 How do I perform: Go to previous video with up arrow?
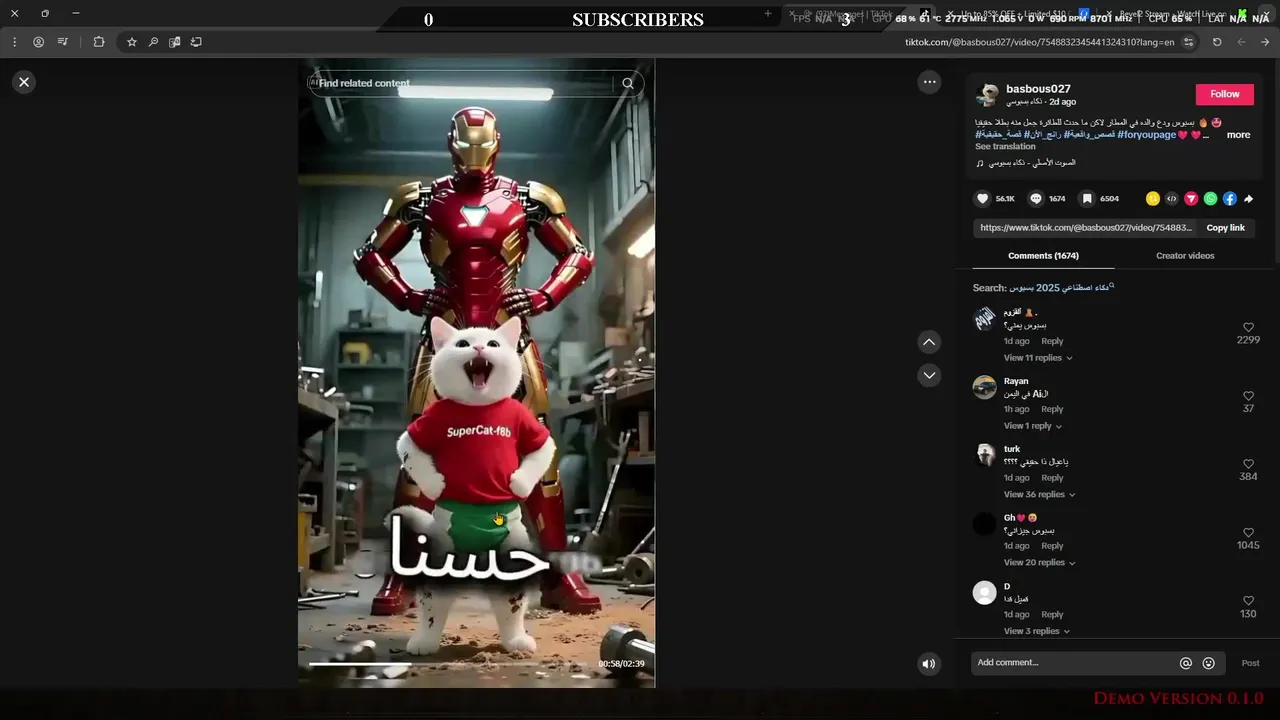point(929,342)
